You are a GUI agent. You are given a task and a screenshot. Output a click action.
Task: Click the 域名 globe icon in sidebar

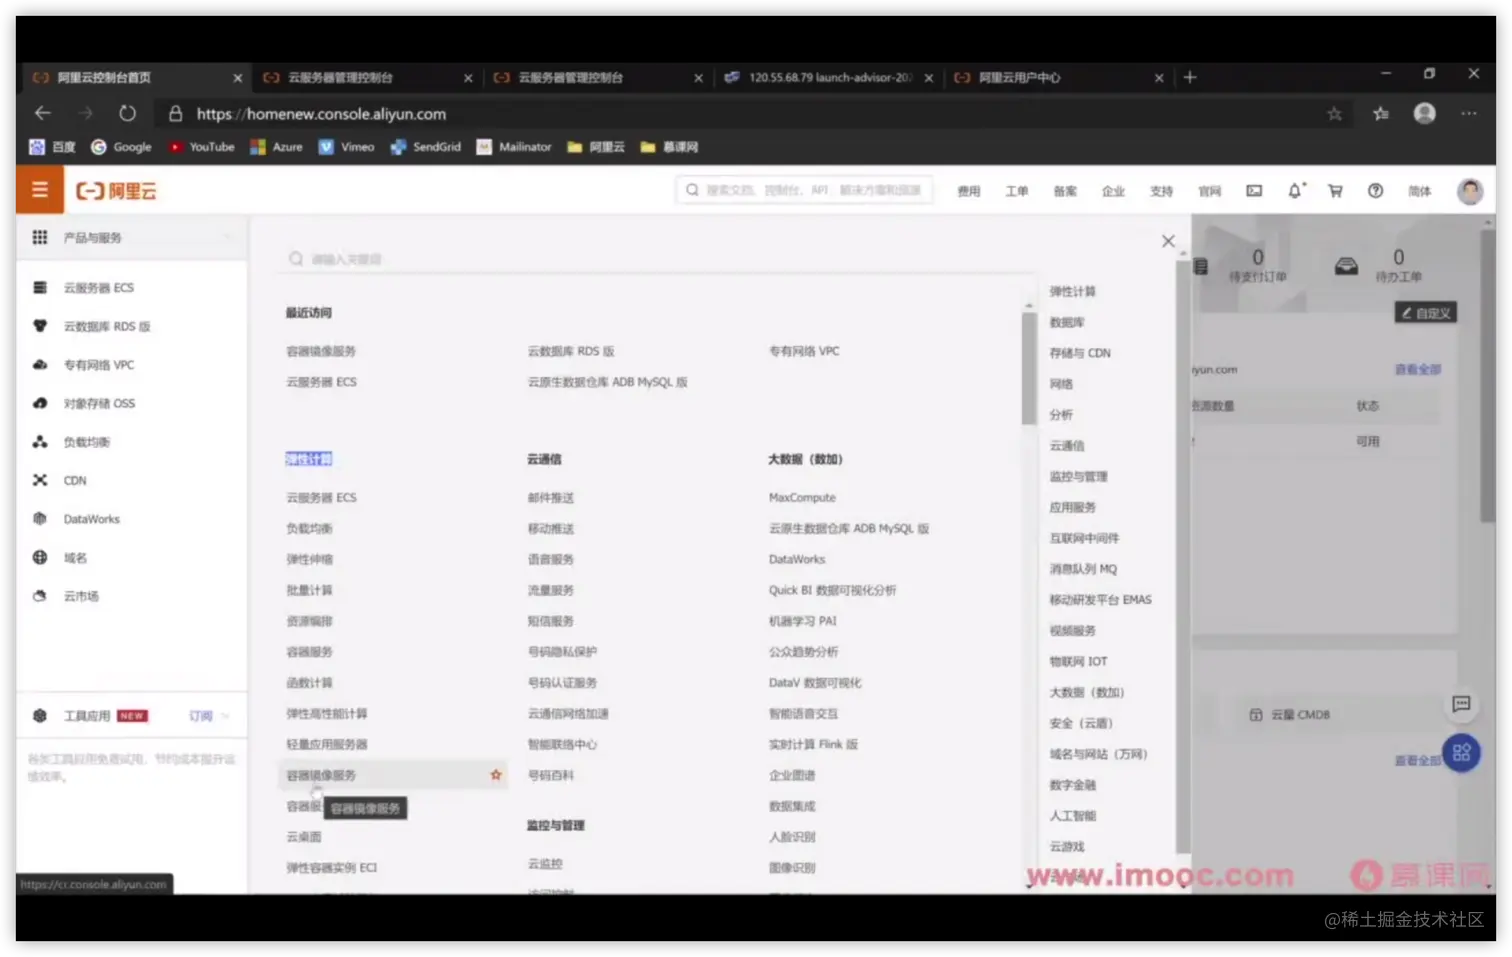[x=40, y=558]
